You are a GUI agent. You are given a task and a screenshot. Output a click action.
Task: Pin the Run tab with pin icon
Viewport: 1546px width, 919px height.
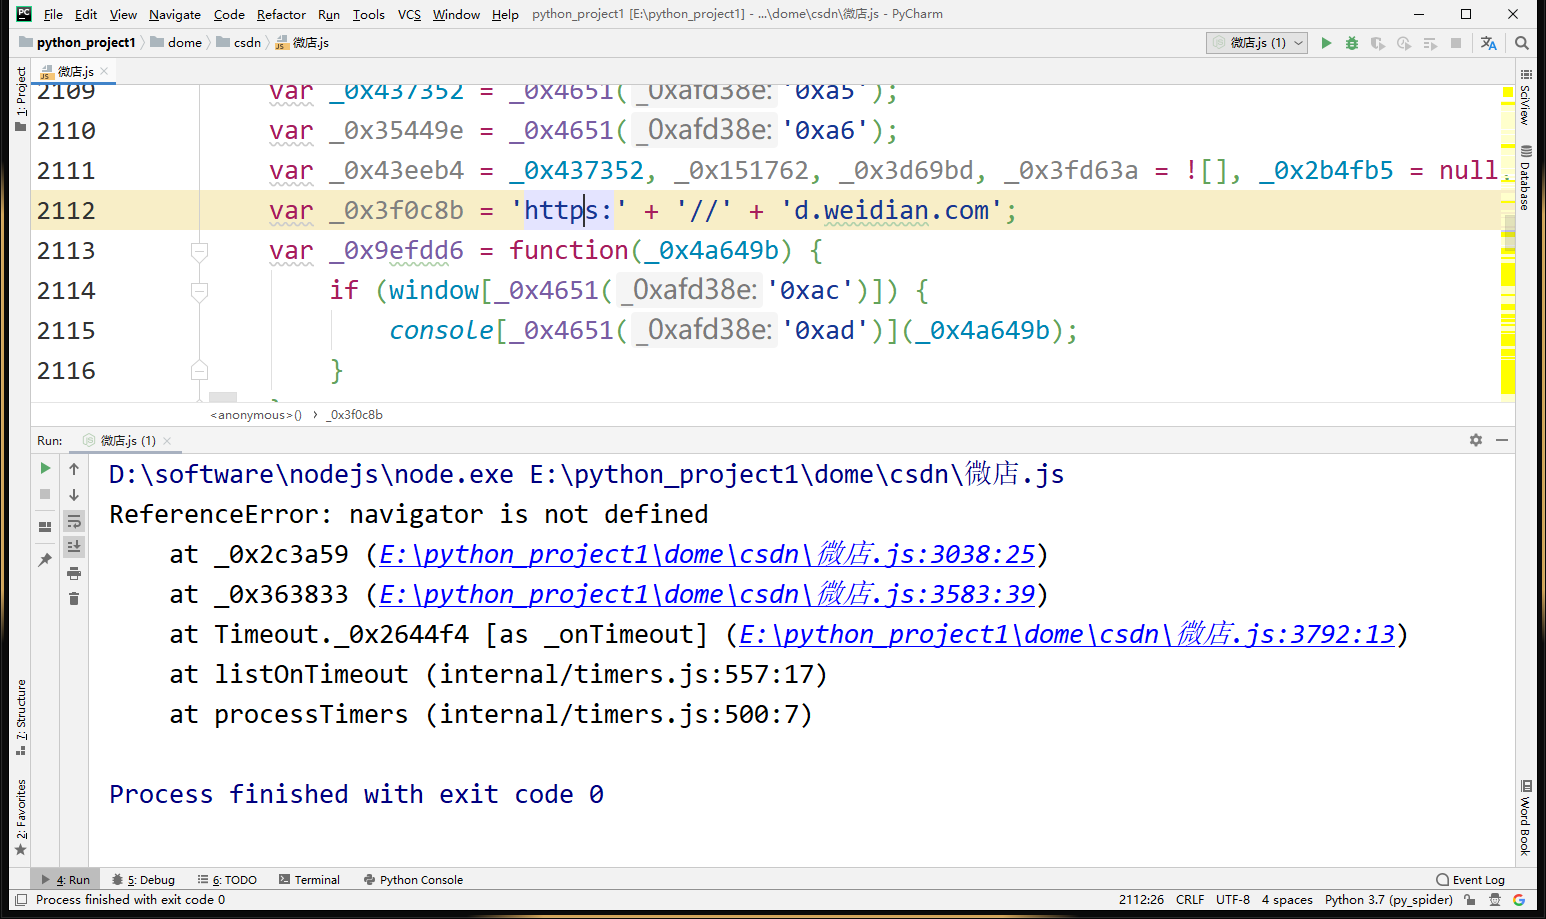[x=45, y=559]
